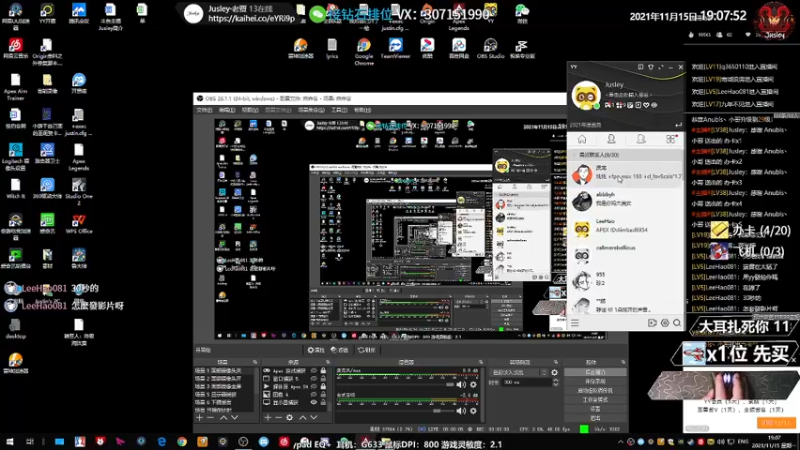Viewport: 800px width, 450px height.
Task: Move selected source up in Sources panel
Action: (303, 417)
